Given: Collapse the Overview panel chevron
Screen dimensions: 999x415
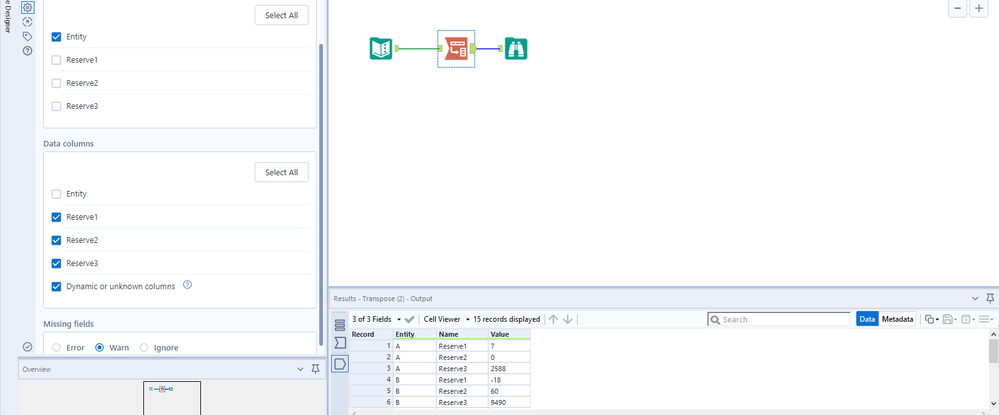Looking at the screenshot, I should click(301, 369).
